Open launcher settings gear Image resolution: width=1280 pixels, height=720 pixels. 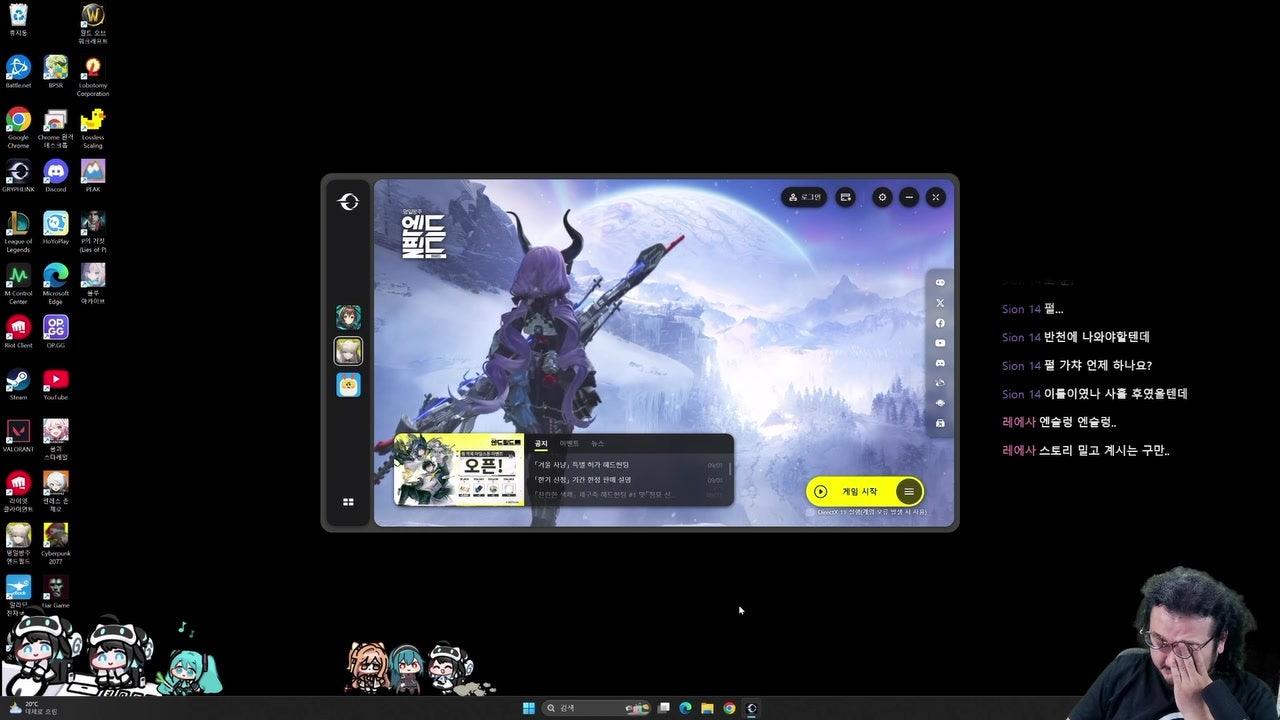882,197
